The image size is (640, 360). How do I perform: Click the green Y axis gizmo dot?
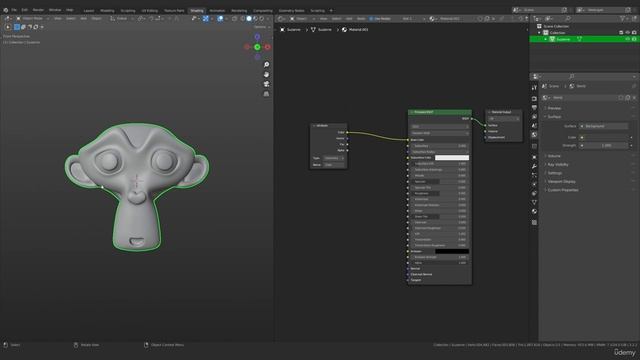coord(257,47)
